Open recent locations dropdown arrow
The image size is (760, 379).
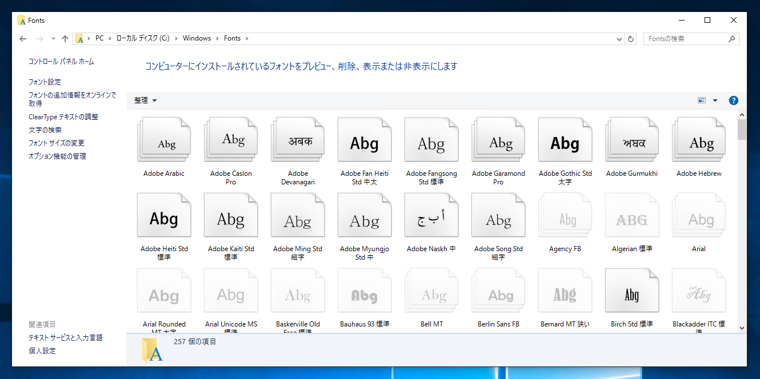pyautogui.click(x=53, y=38)
